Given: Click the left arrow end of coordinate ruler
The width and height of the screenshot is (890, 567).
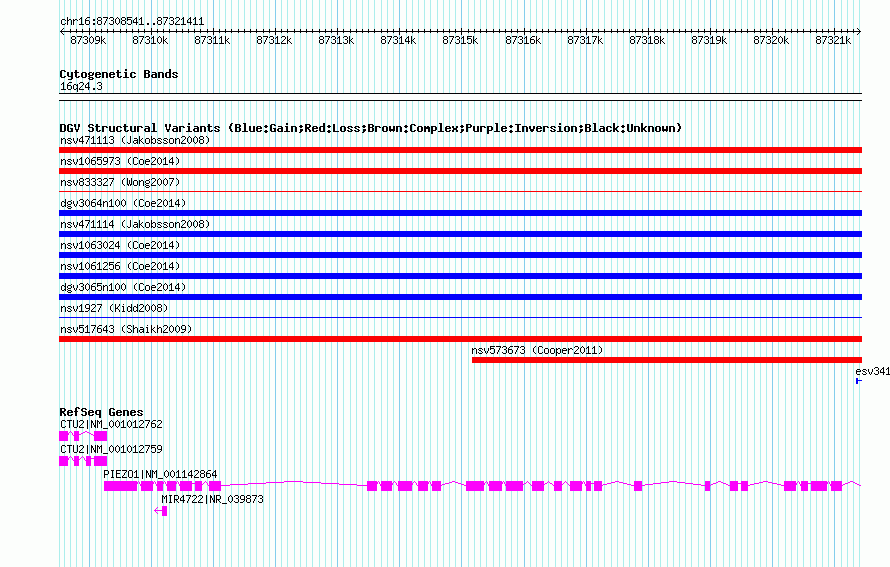Looking at the screenshot, I should [x=62, y=31].
